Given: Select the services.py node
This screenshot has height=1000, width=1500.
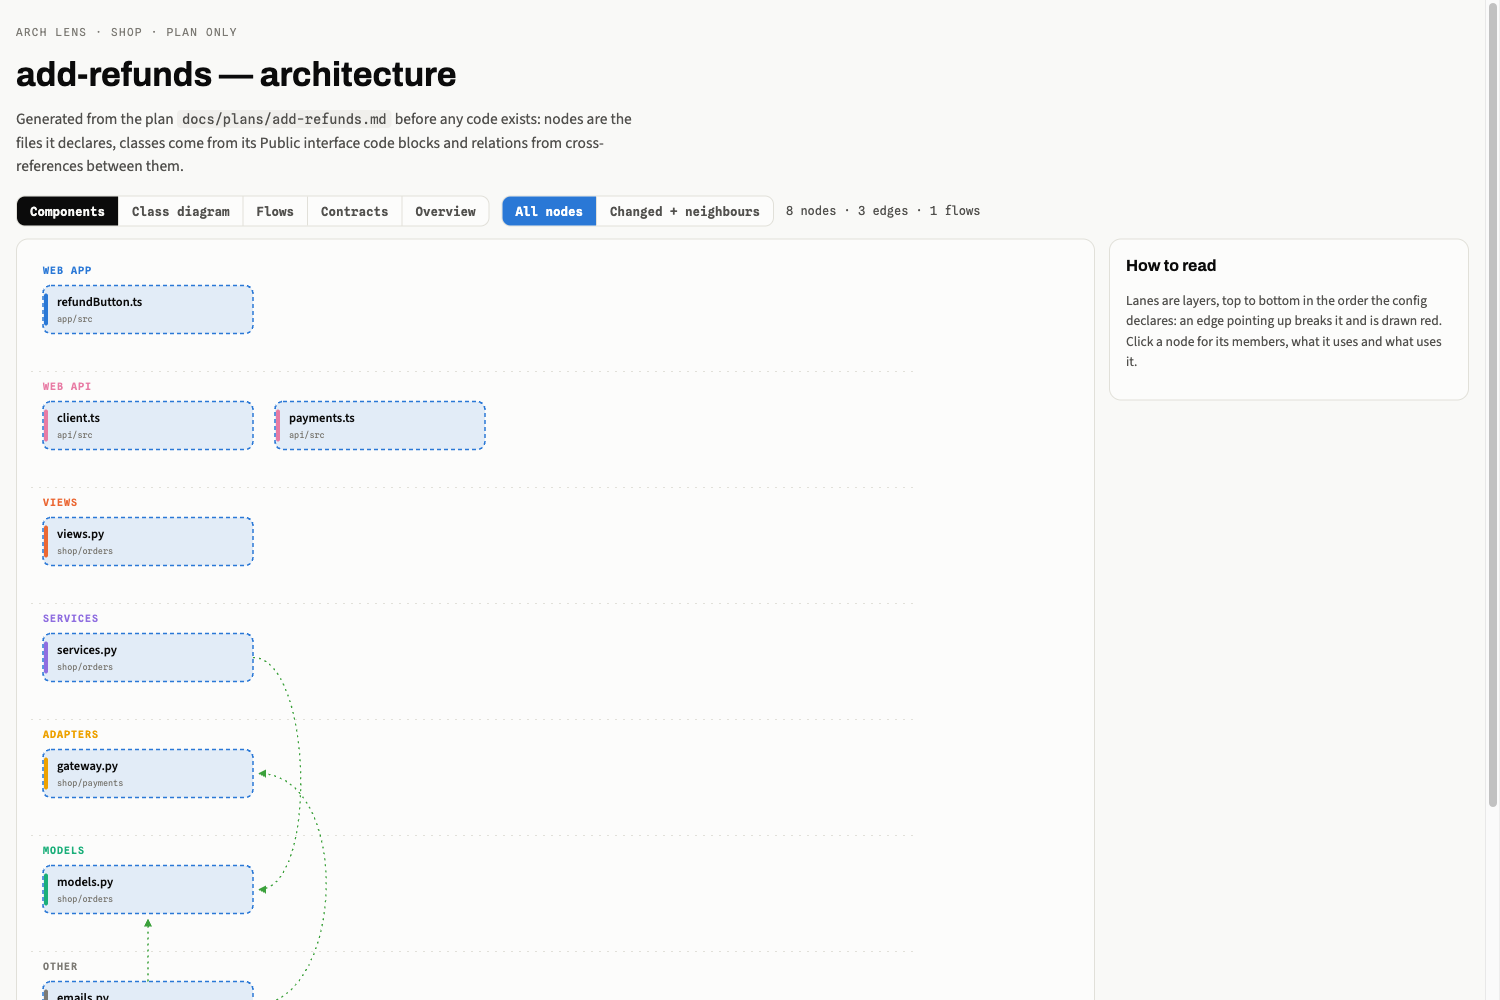Looking at the screenshot, I should click(148, 658).
